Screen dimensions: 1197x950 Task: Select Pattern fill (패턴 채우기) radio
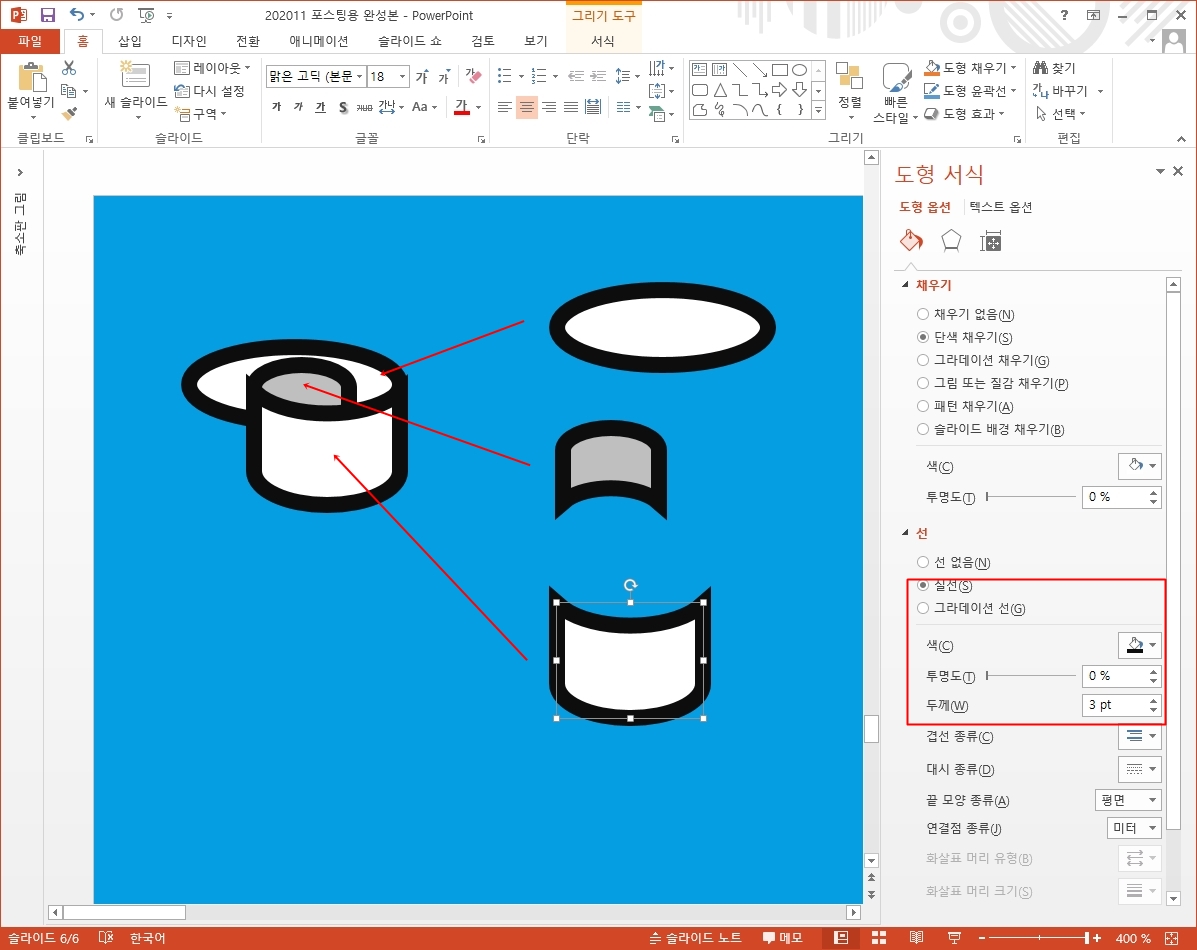[x=923, y=406]
